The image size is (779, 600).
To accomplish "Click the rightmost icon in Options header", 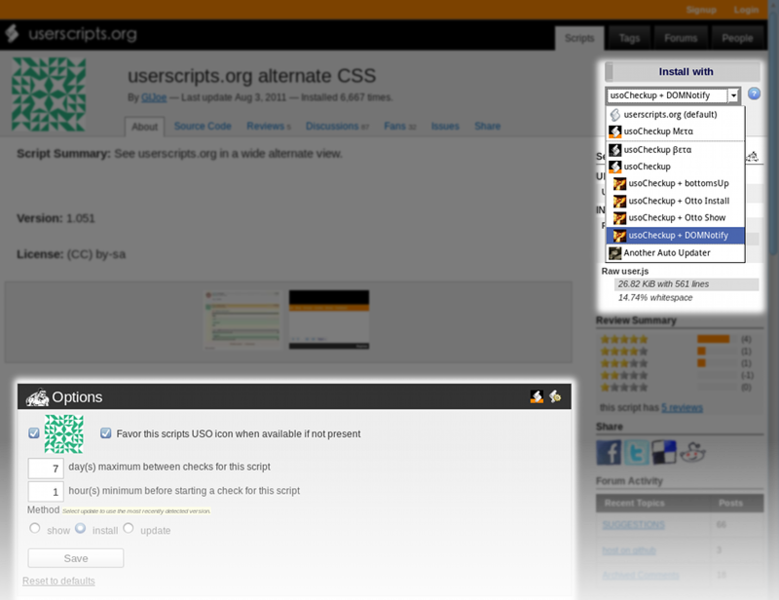I will [555, 396].
